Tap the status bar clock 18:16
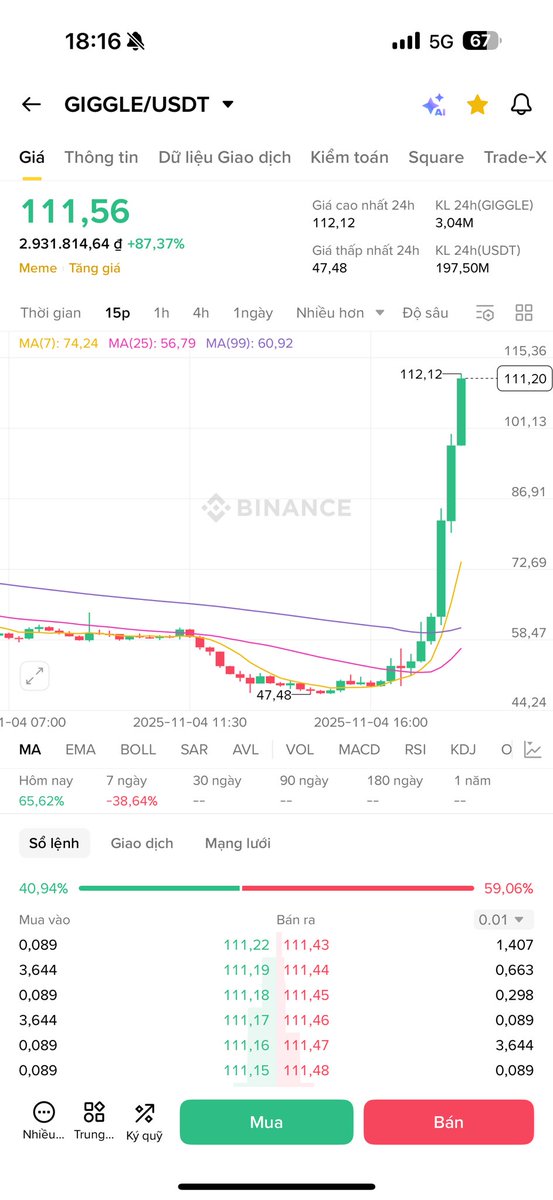Viewport: 553px width, 1200px height. [x=92, y=41]
